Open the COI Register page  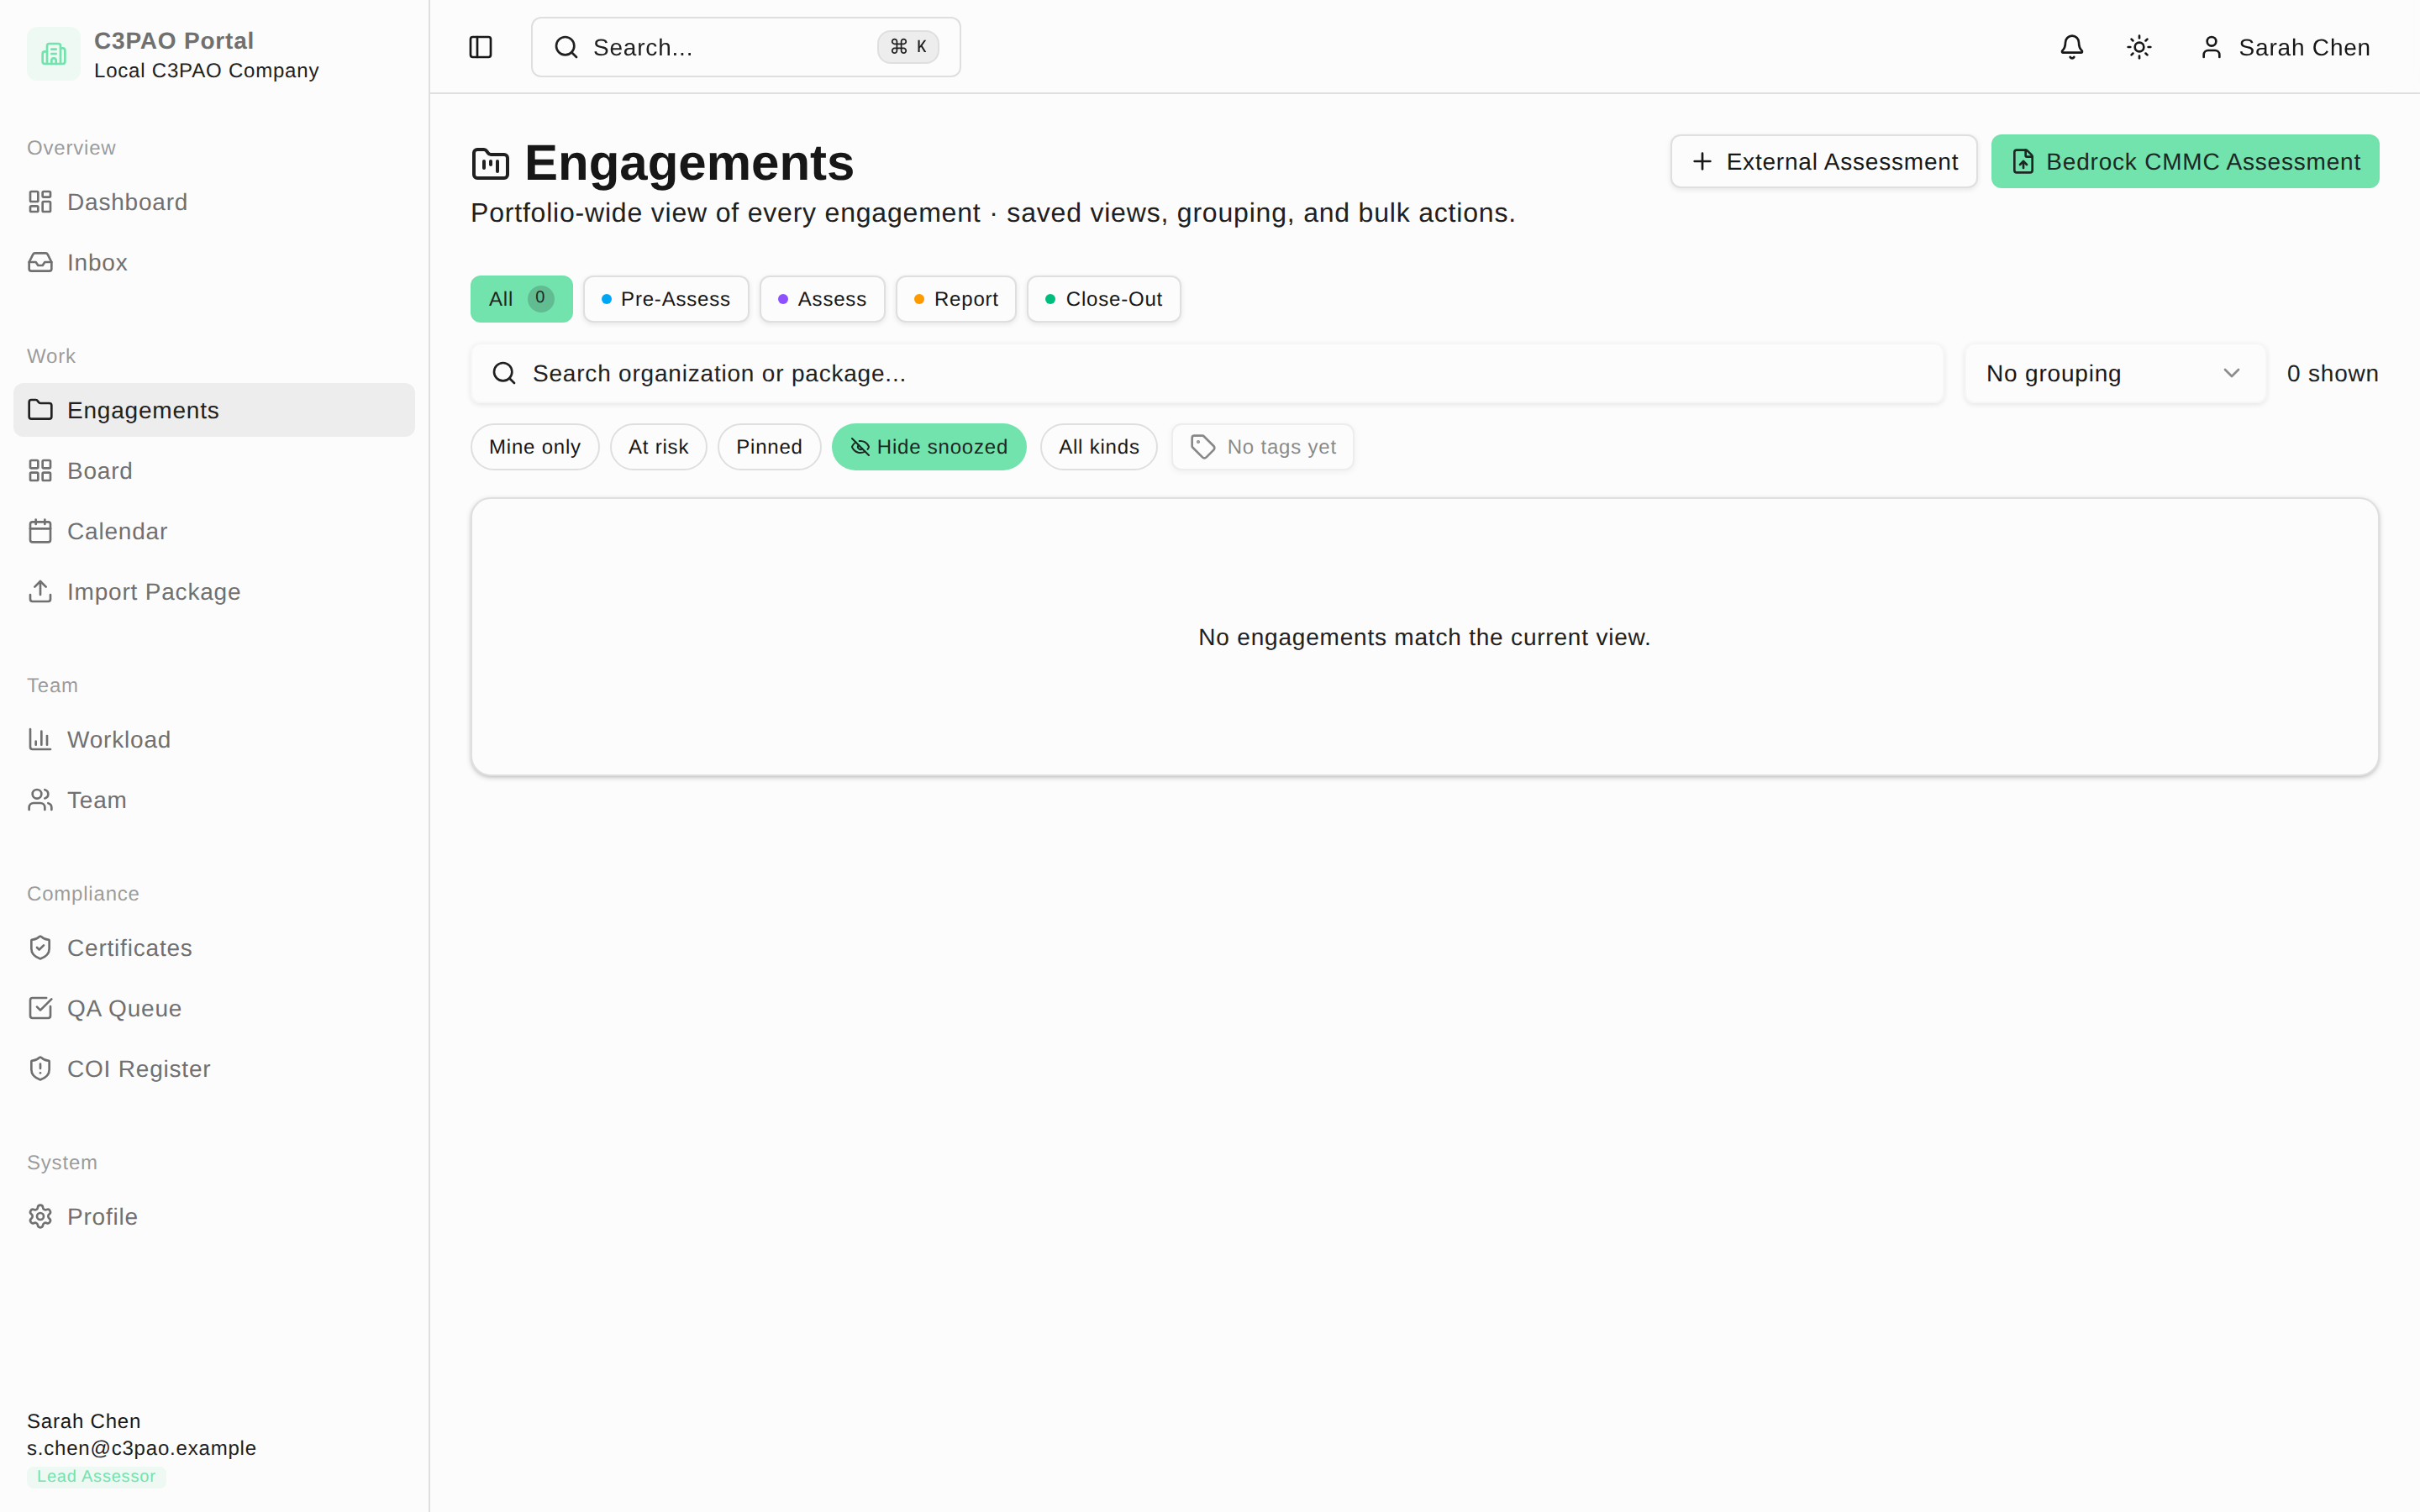pyautogui.click(x=214, y=1068)
